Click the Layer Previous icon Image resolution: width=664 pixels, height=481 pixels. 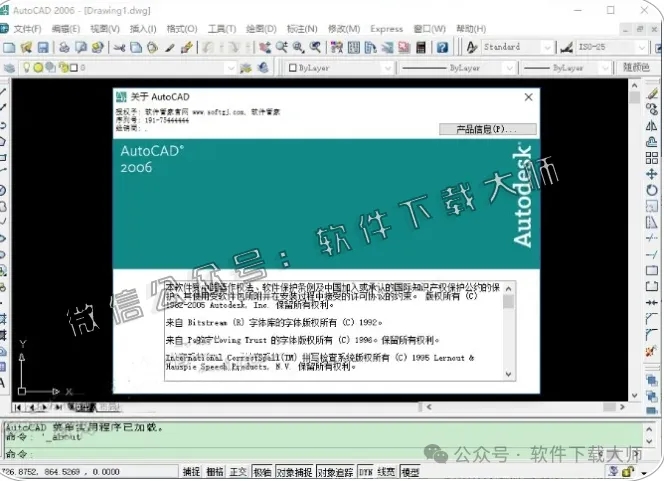point(263,68)
